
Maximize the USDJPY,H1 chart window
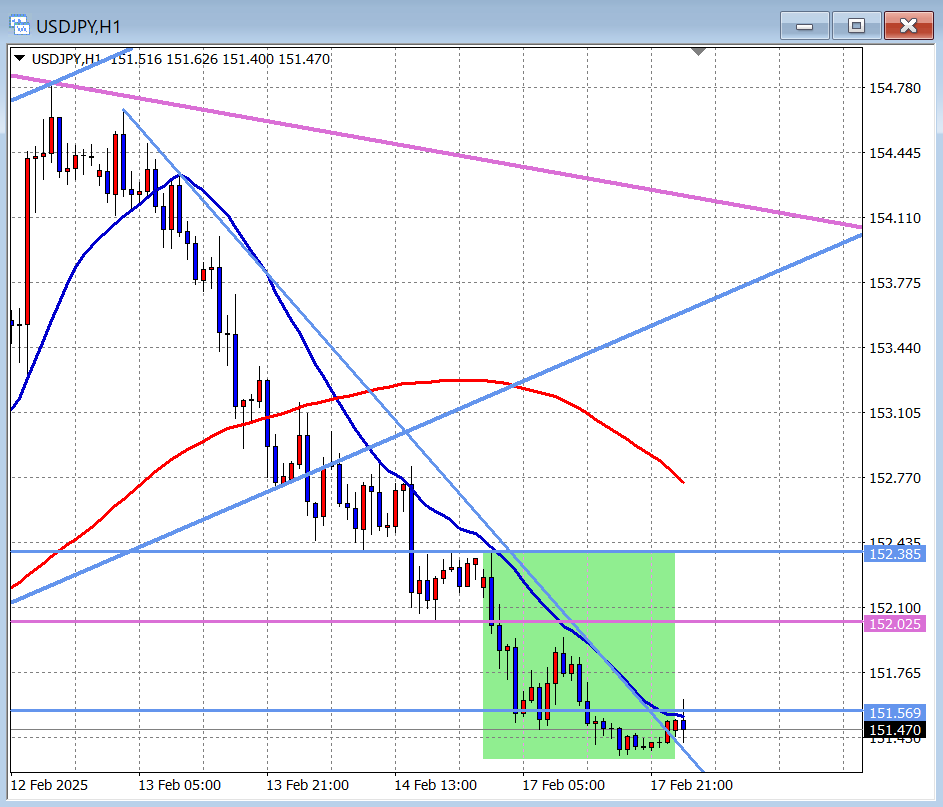click(856, 26)
